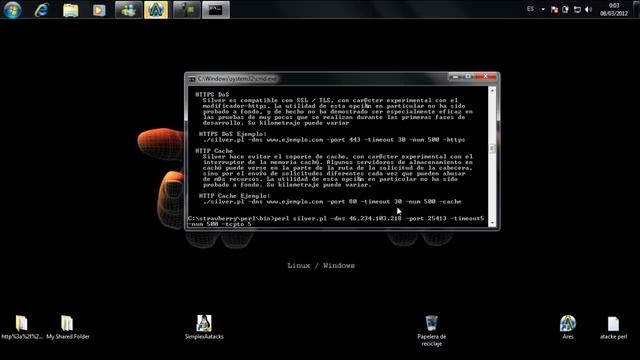Click the Action Center flag tray icon
Viewport: 640px width, 360px height.
click(x=554, y=9)
